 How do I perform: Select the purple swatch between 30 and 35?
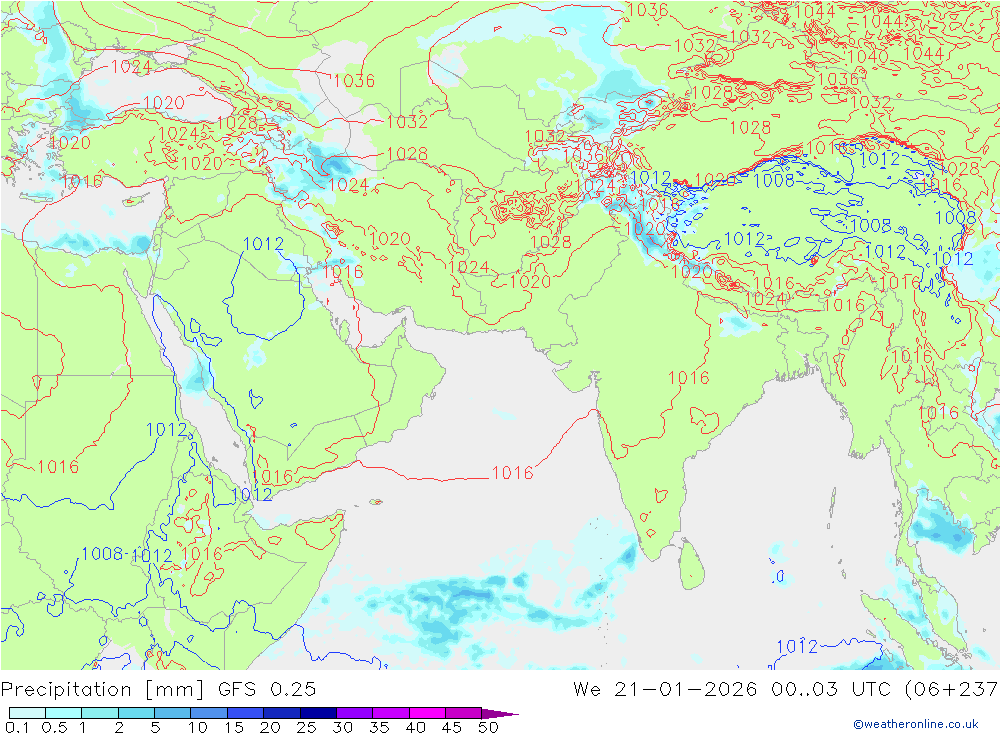(x=354, y=713)
